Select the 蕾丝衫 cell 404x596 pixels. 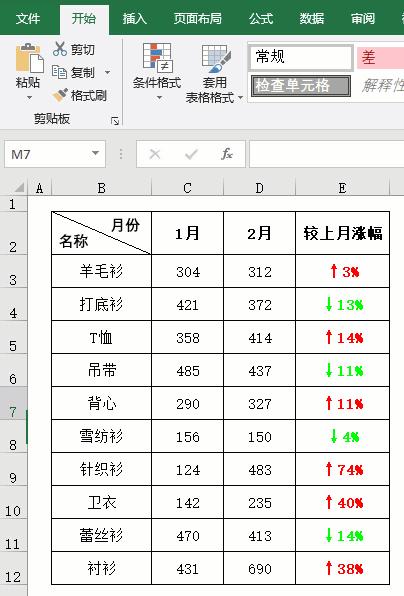pos(101,535)
